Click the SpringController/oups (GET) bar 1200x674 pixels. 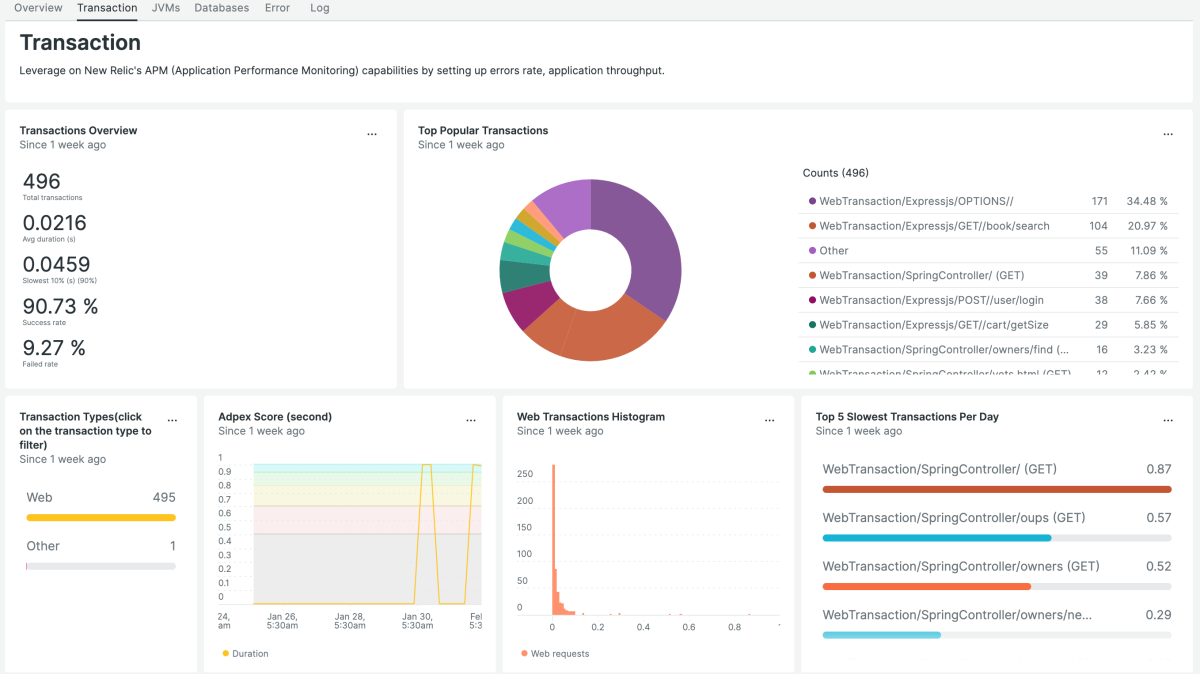click(935, 537)
